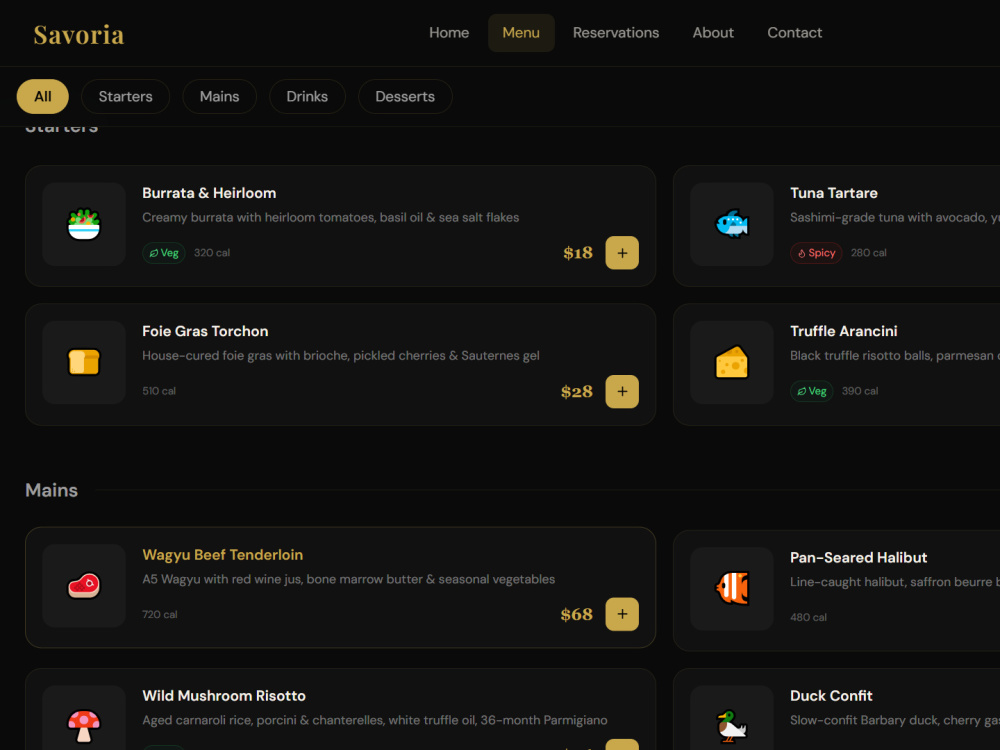Click the 480 cal label
This screenshot has width=1000, height=750.
pos(808,617)
